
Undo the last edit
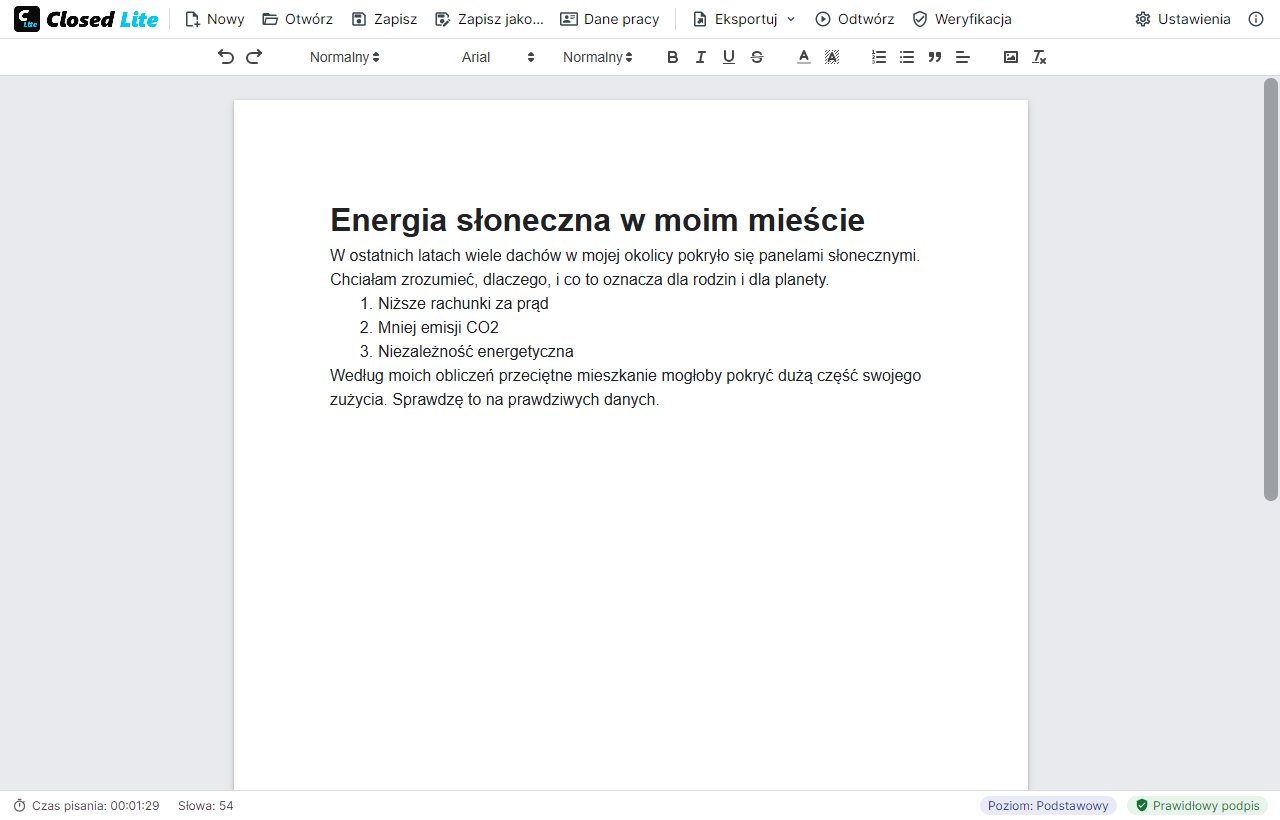[x=226, y=57]
